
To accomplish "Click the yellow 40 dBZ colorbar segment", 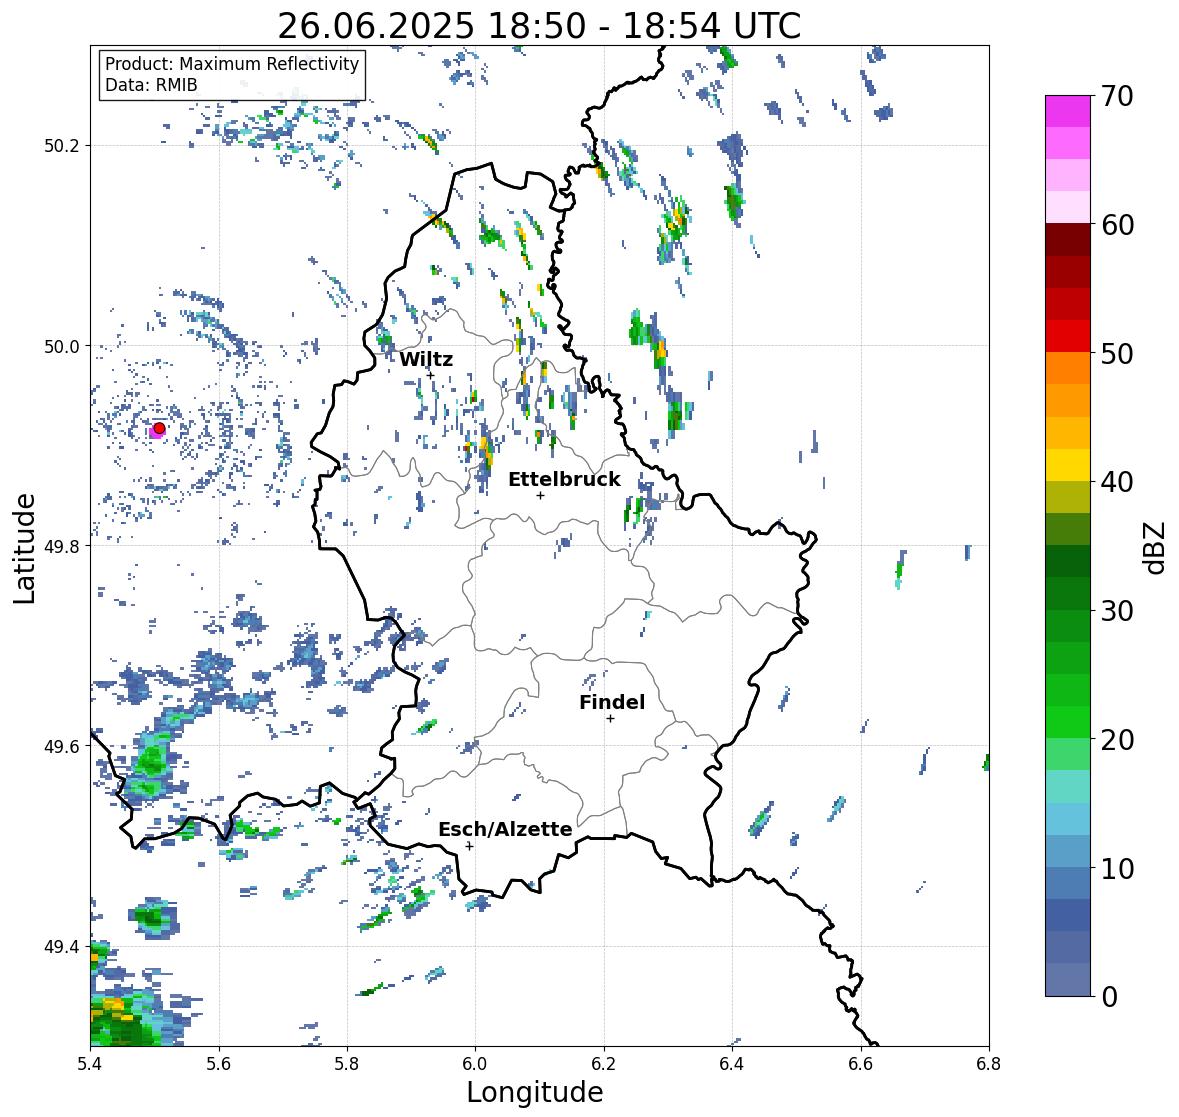I will (1068, 465).
